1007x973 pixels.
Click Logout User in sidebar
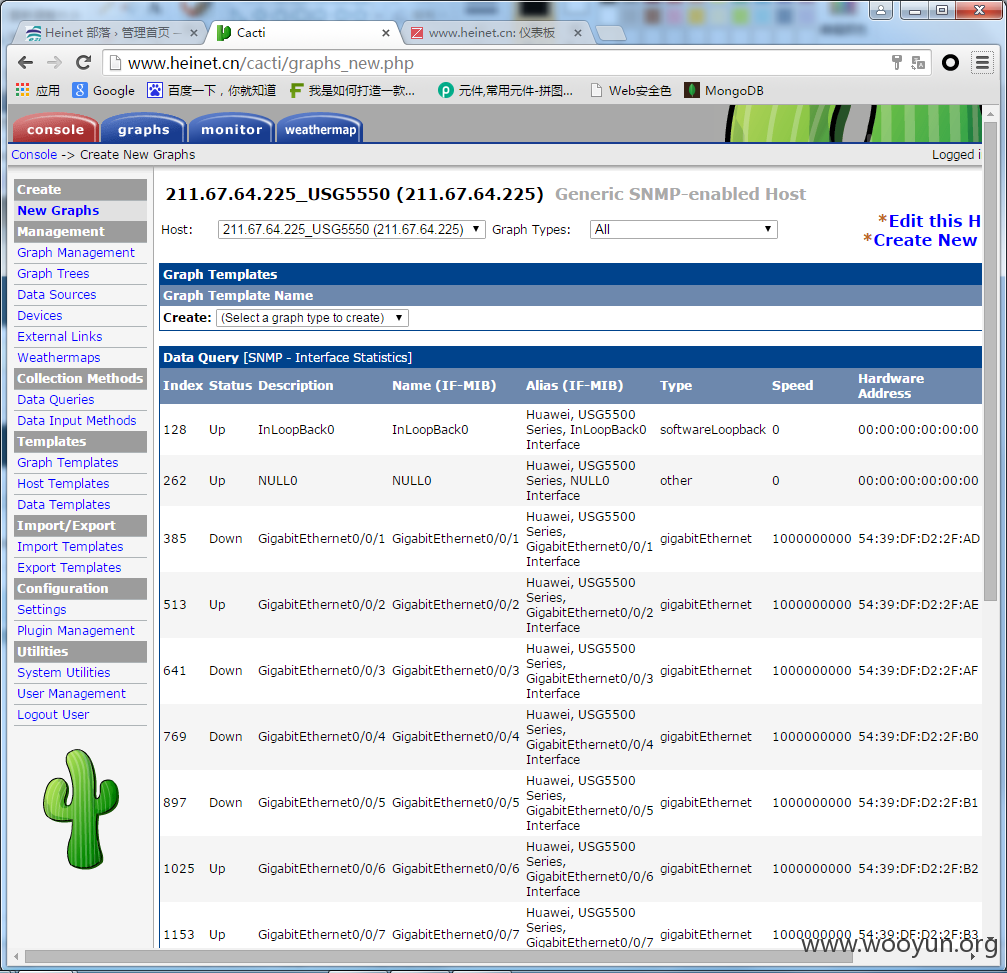click(53, 714)
